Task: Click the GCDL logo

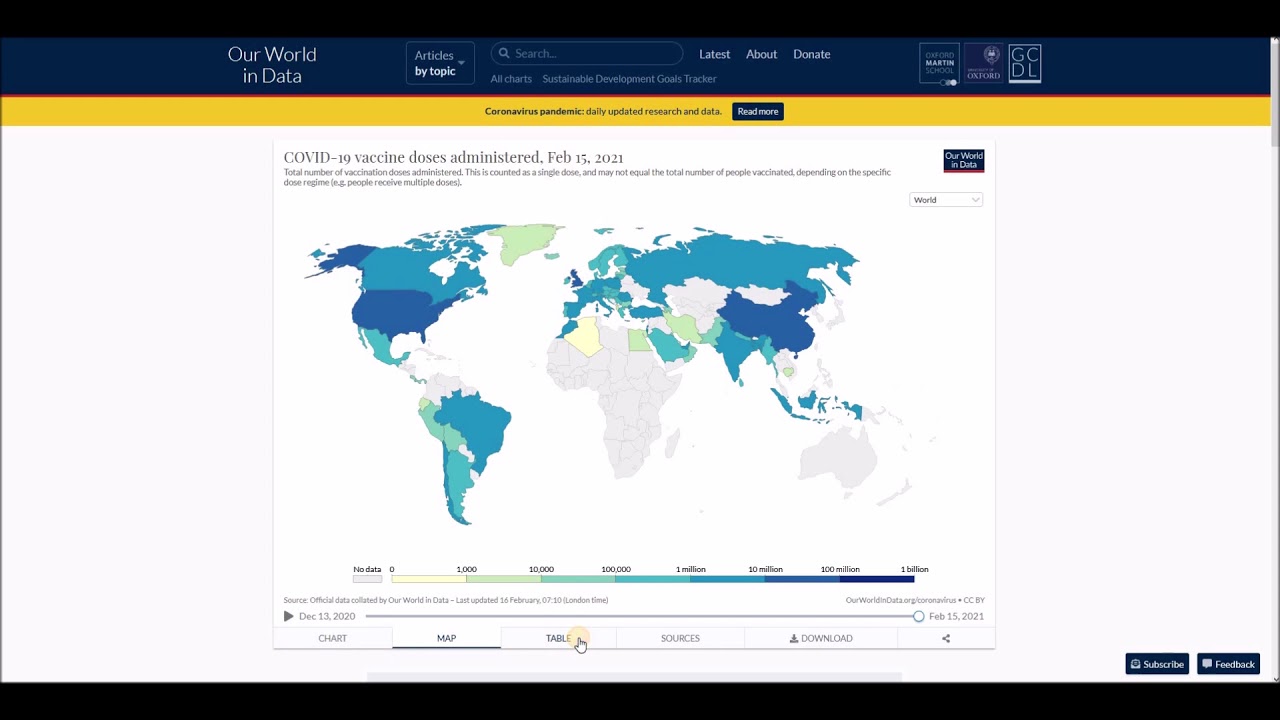Action: pyautogui.click(x=1025, y=63)
